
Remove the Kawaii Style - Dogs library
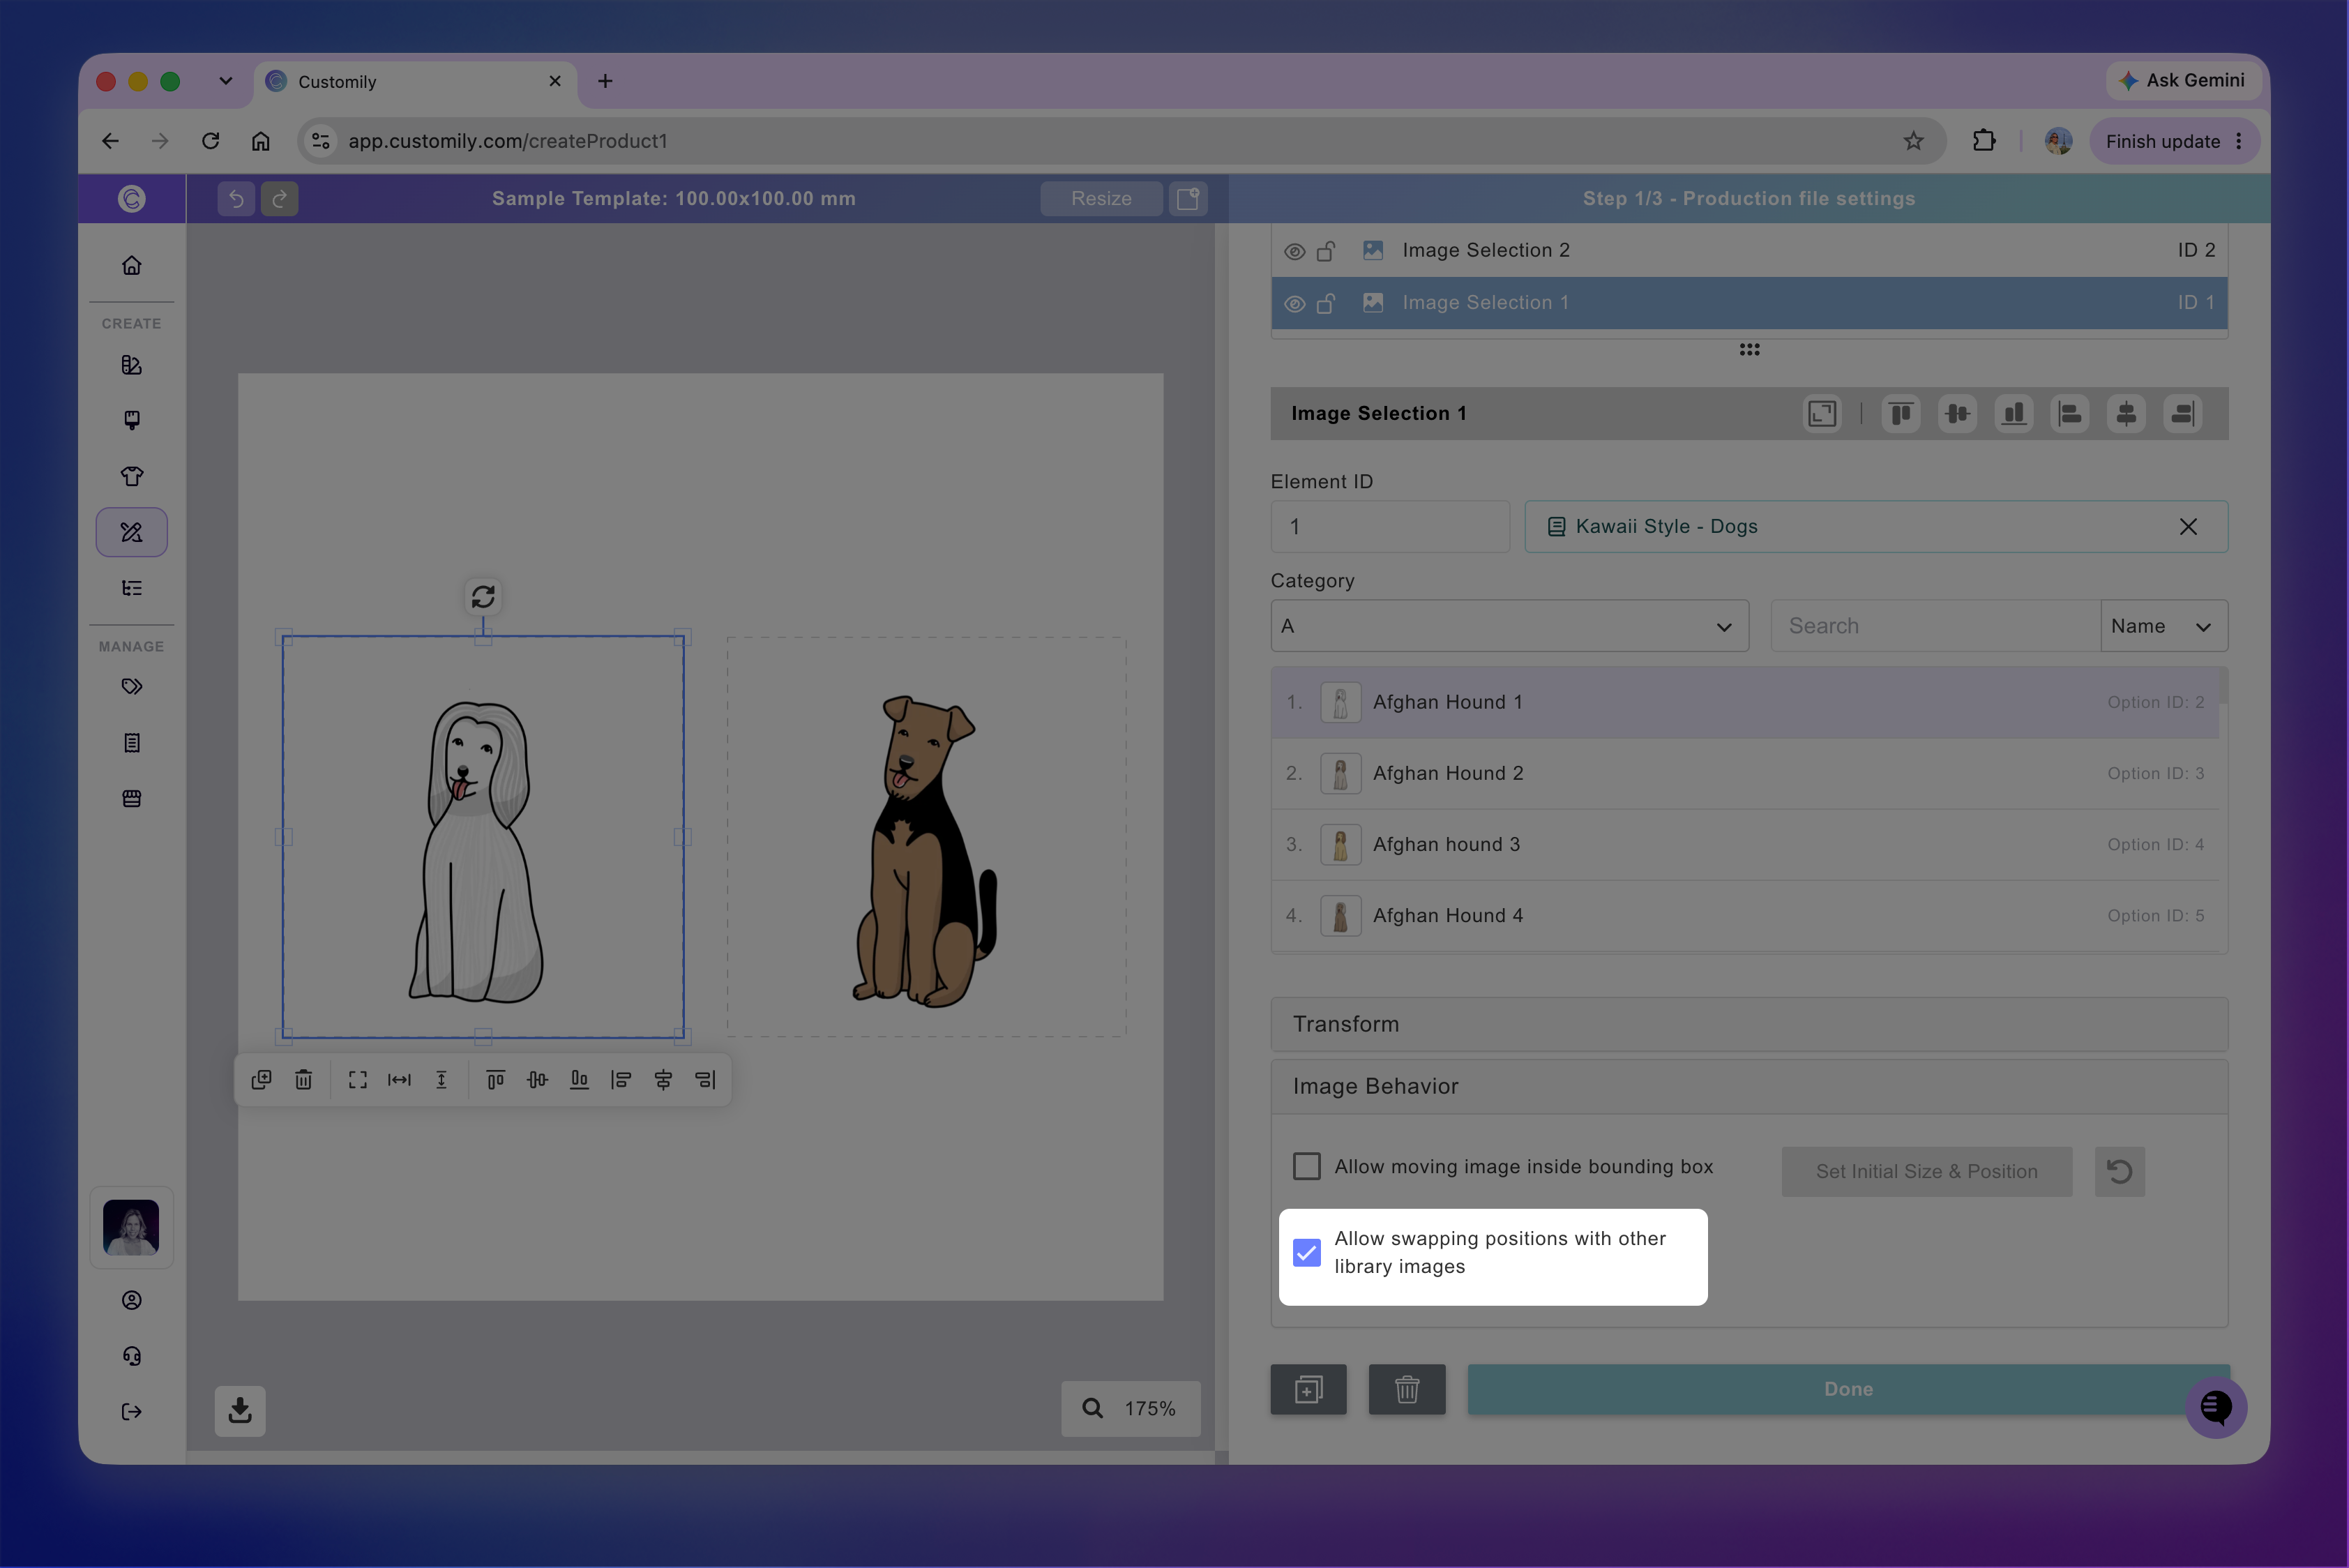[2188, 527]
